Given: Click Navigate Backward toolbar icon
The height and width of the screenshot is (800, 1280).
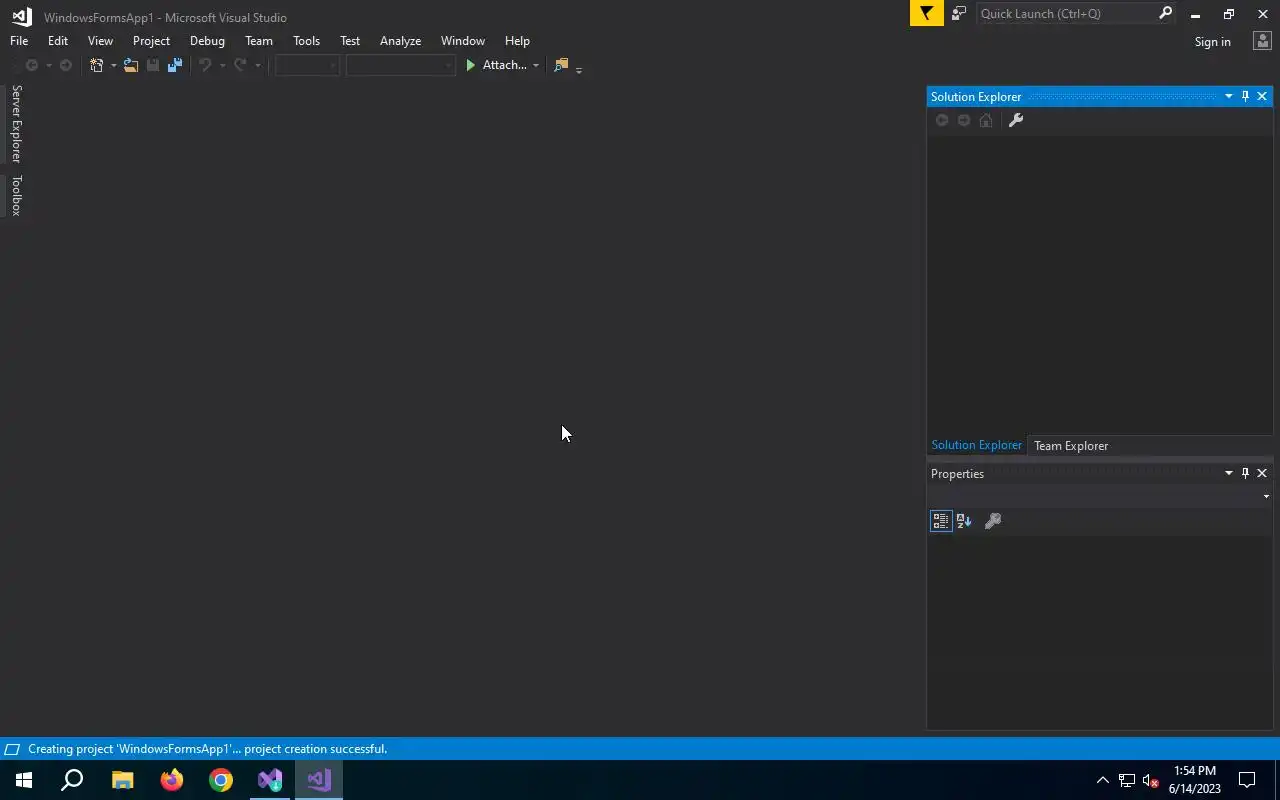Looking at the screenshot, I should 32,65.
